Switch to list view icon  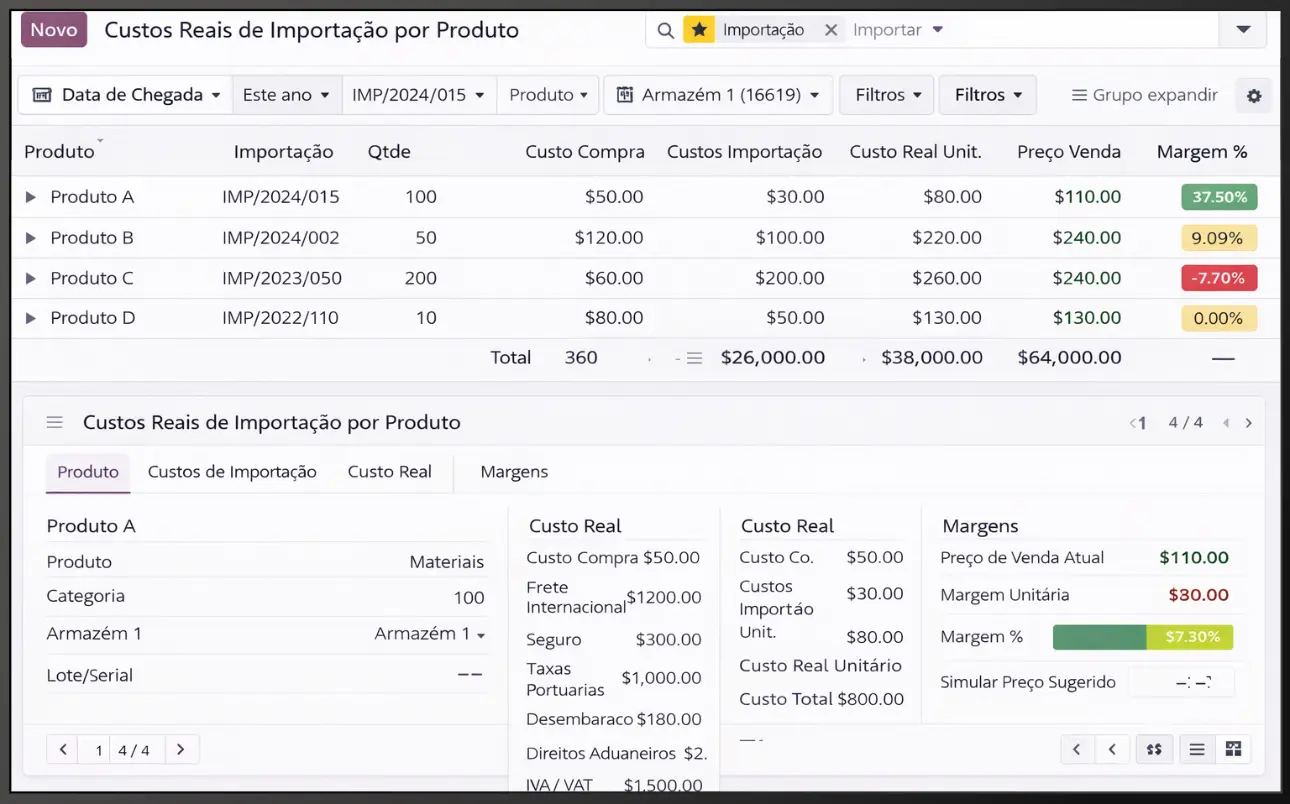click(x=1196, y=749)
